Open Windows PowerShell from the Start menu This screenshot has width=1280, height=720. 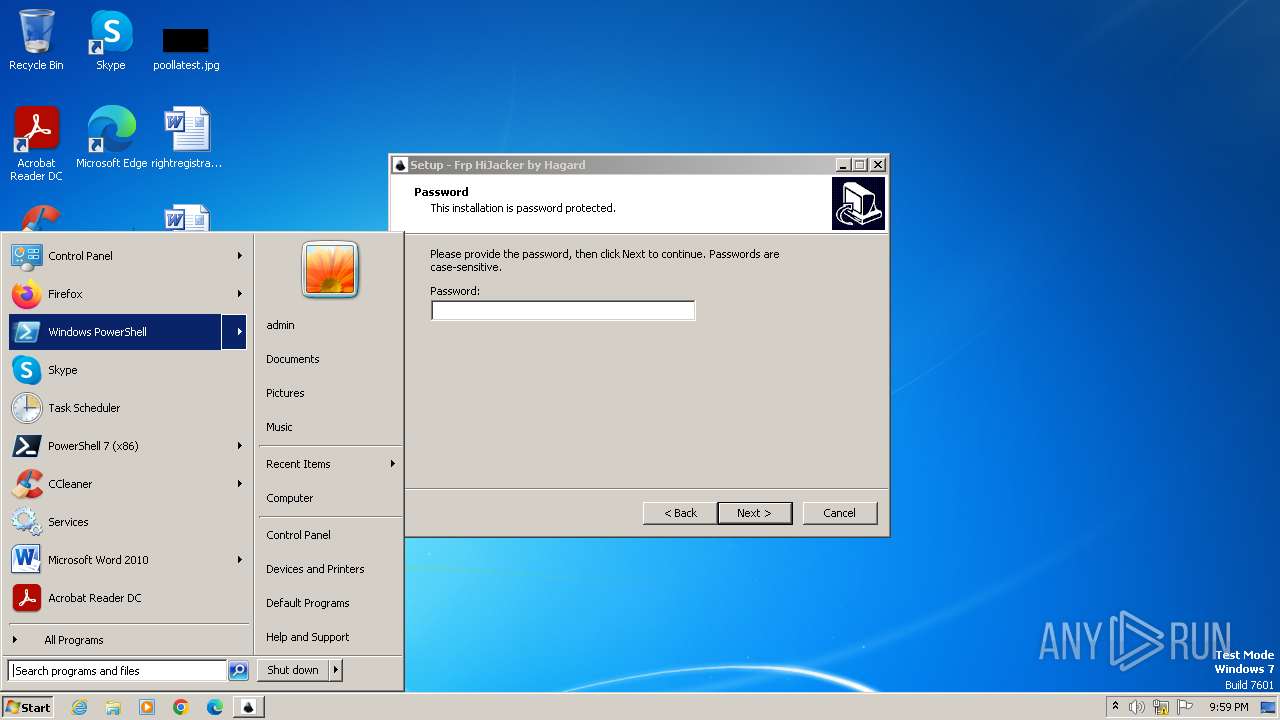click(x=115, y=332)
